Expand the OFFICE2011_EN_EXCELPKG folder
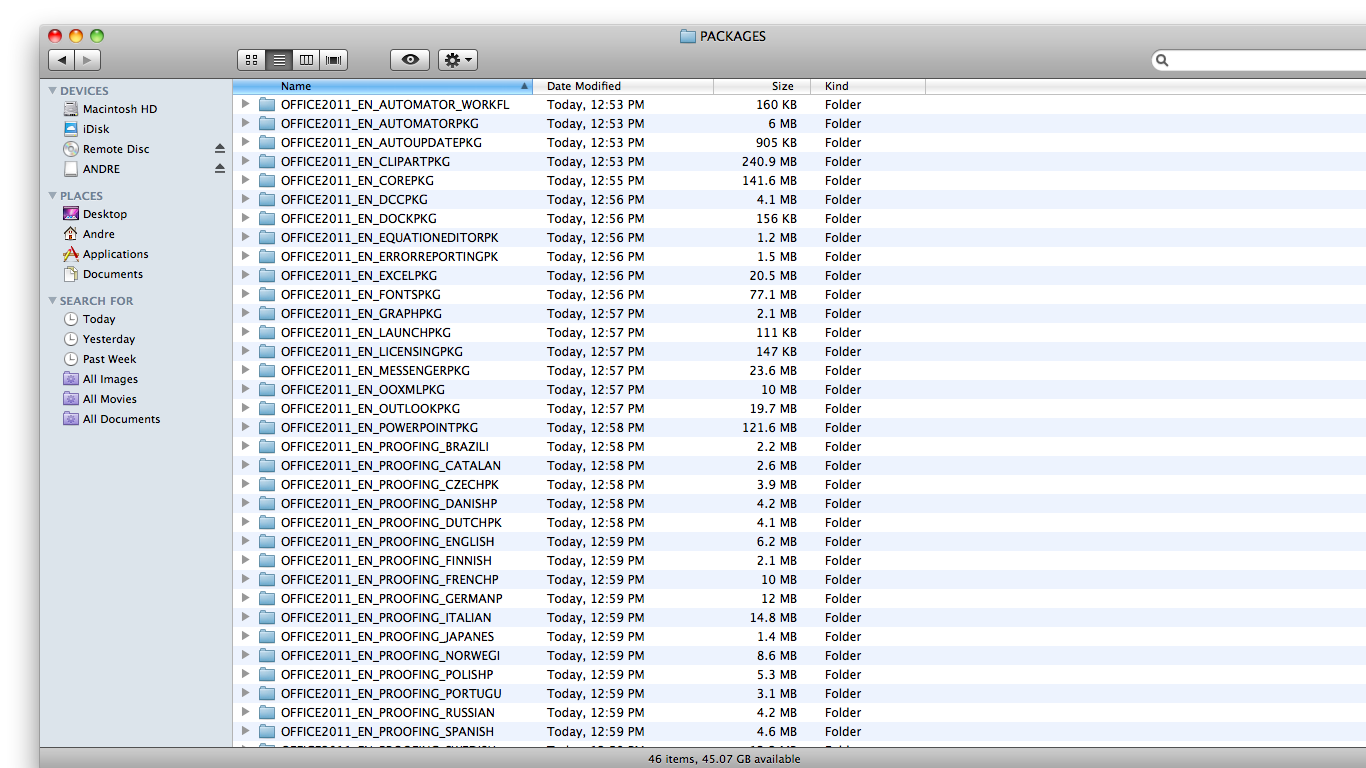 (x=245, y=275)
